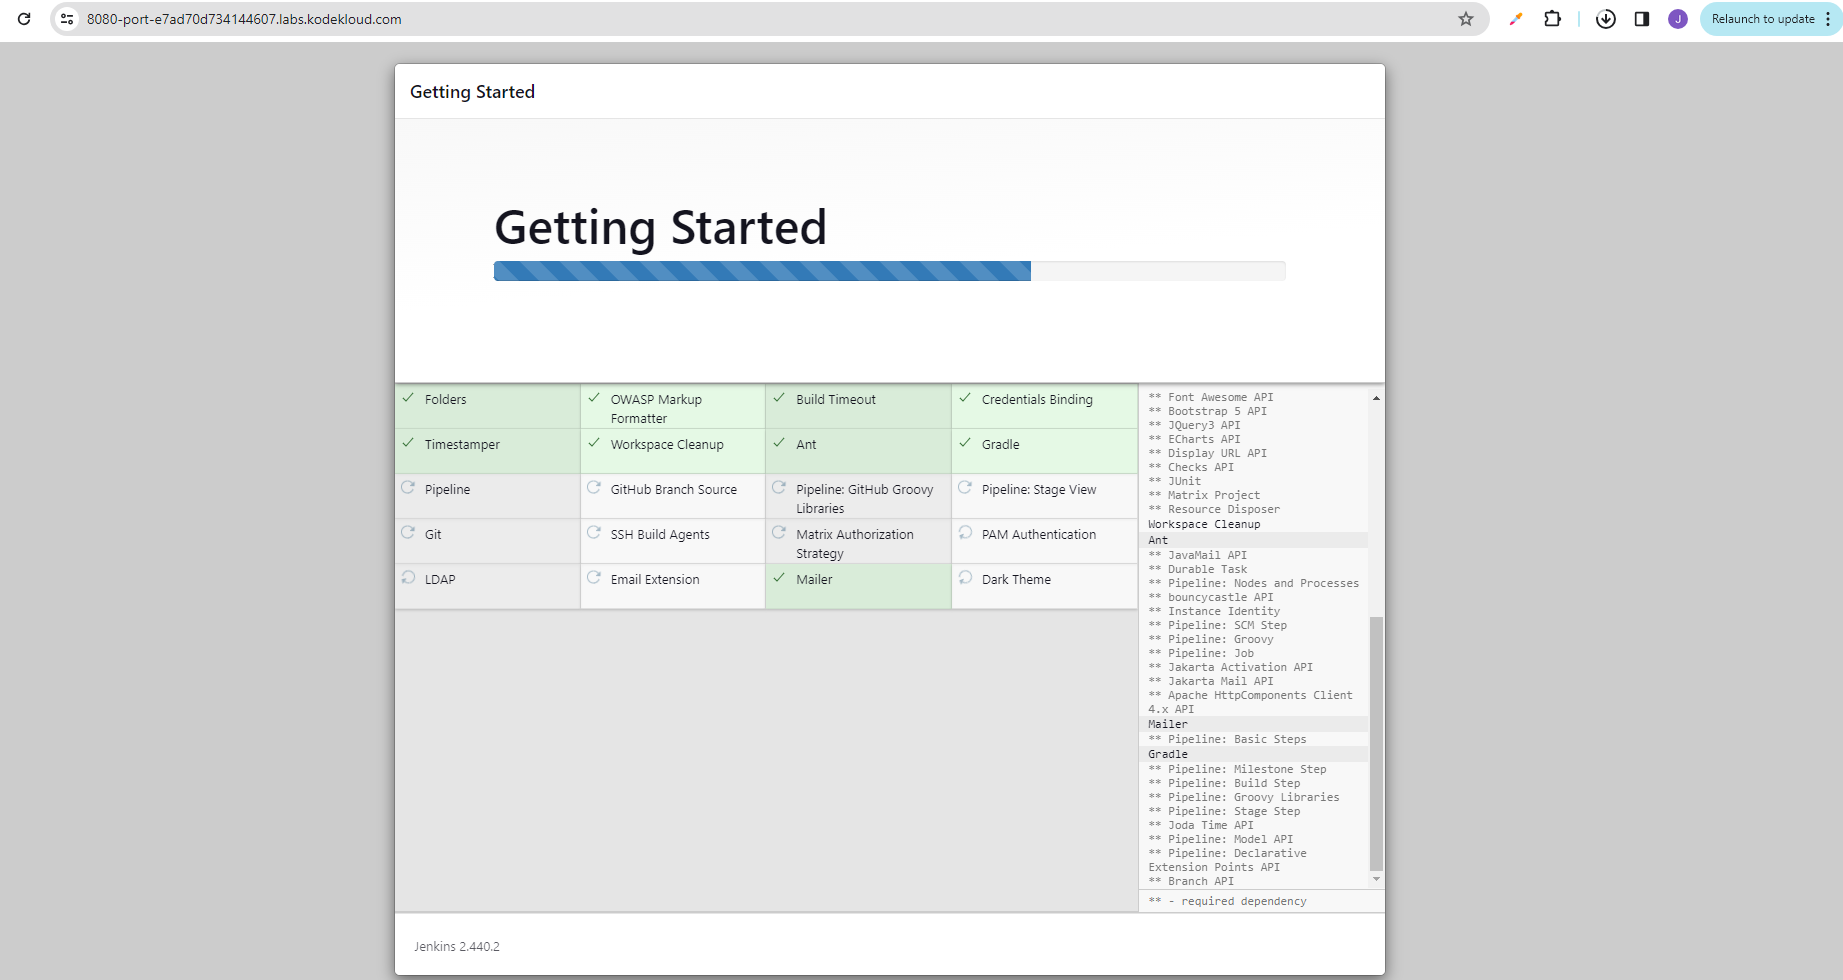Click the SSH Build Agents pending icon

click(x=594, y=533)
